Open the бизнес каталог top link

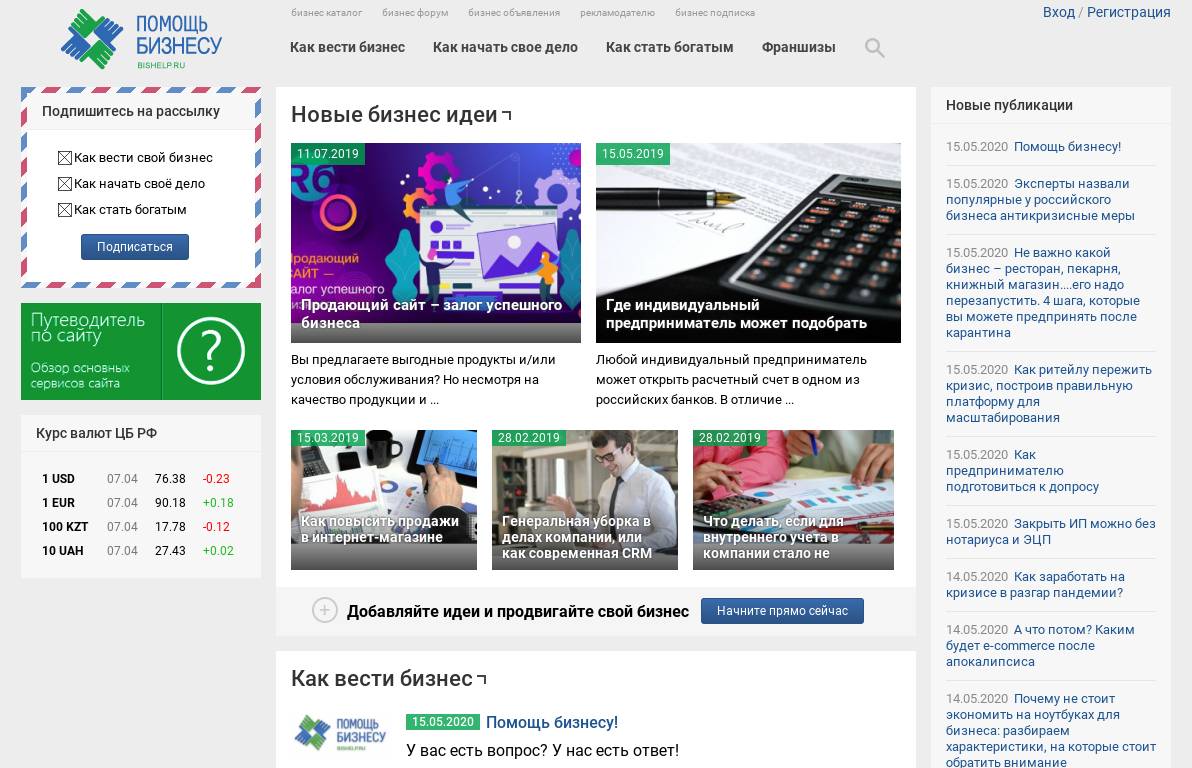(326, 13)
